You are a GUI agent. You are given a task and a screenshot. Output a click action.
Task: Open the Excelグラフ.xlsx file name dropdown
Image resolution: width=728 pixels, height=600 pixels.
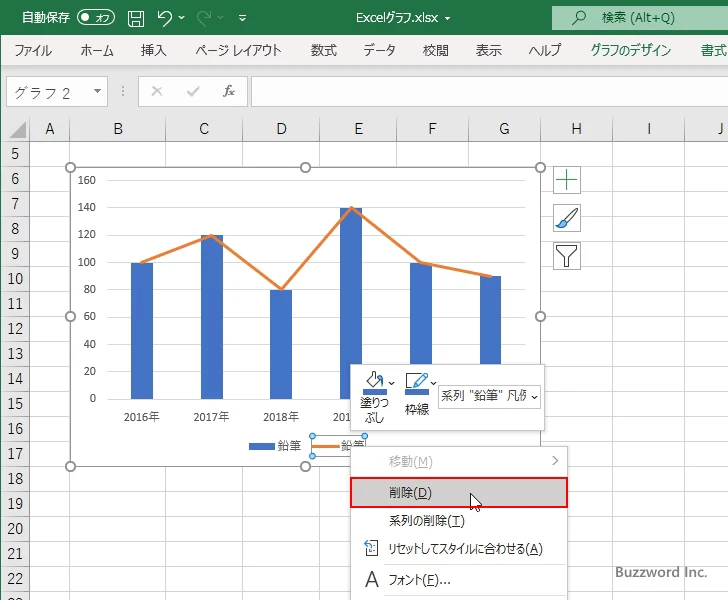[448, 18]
